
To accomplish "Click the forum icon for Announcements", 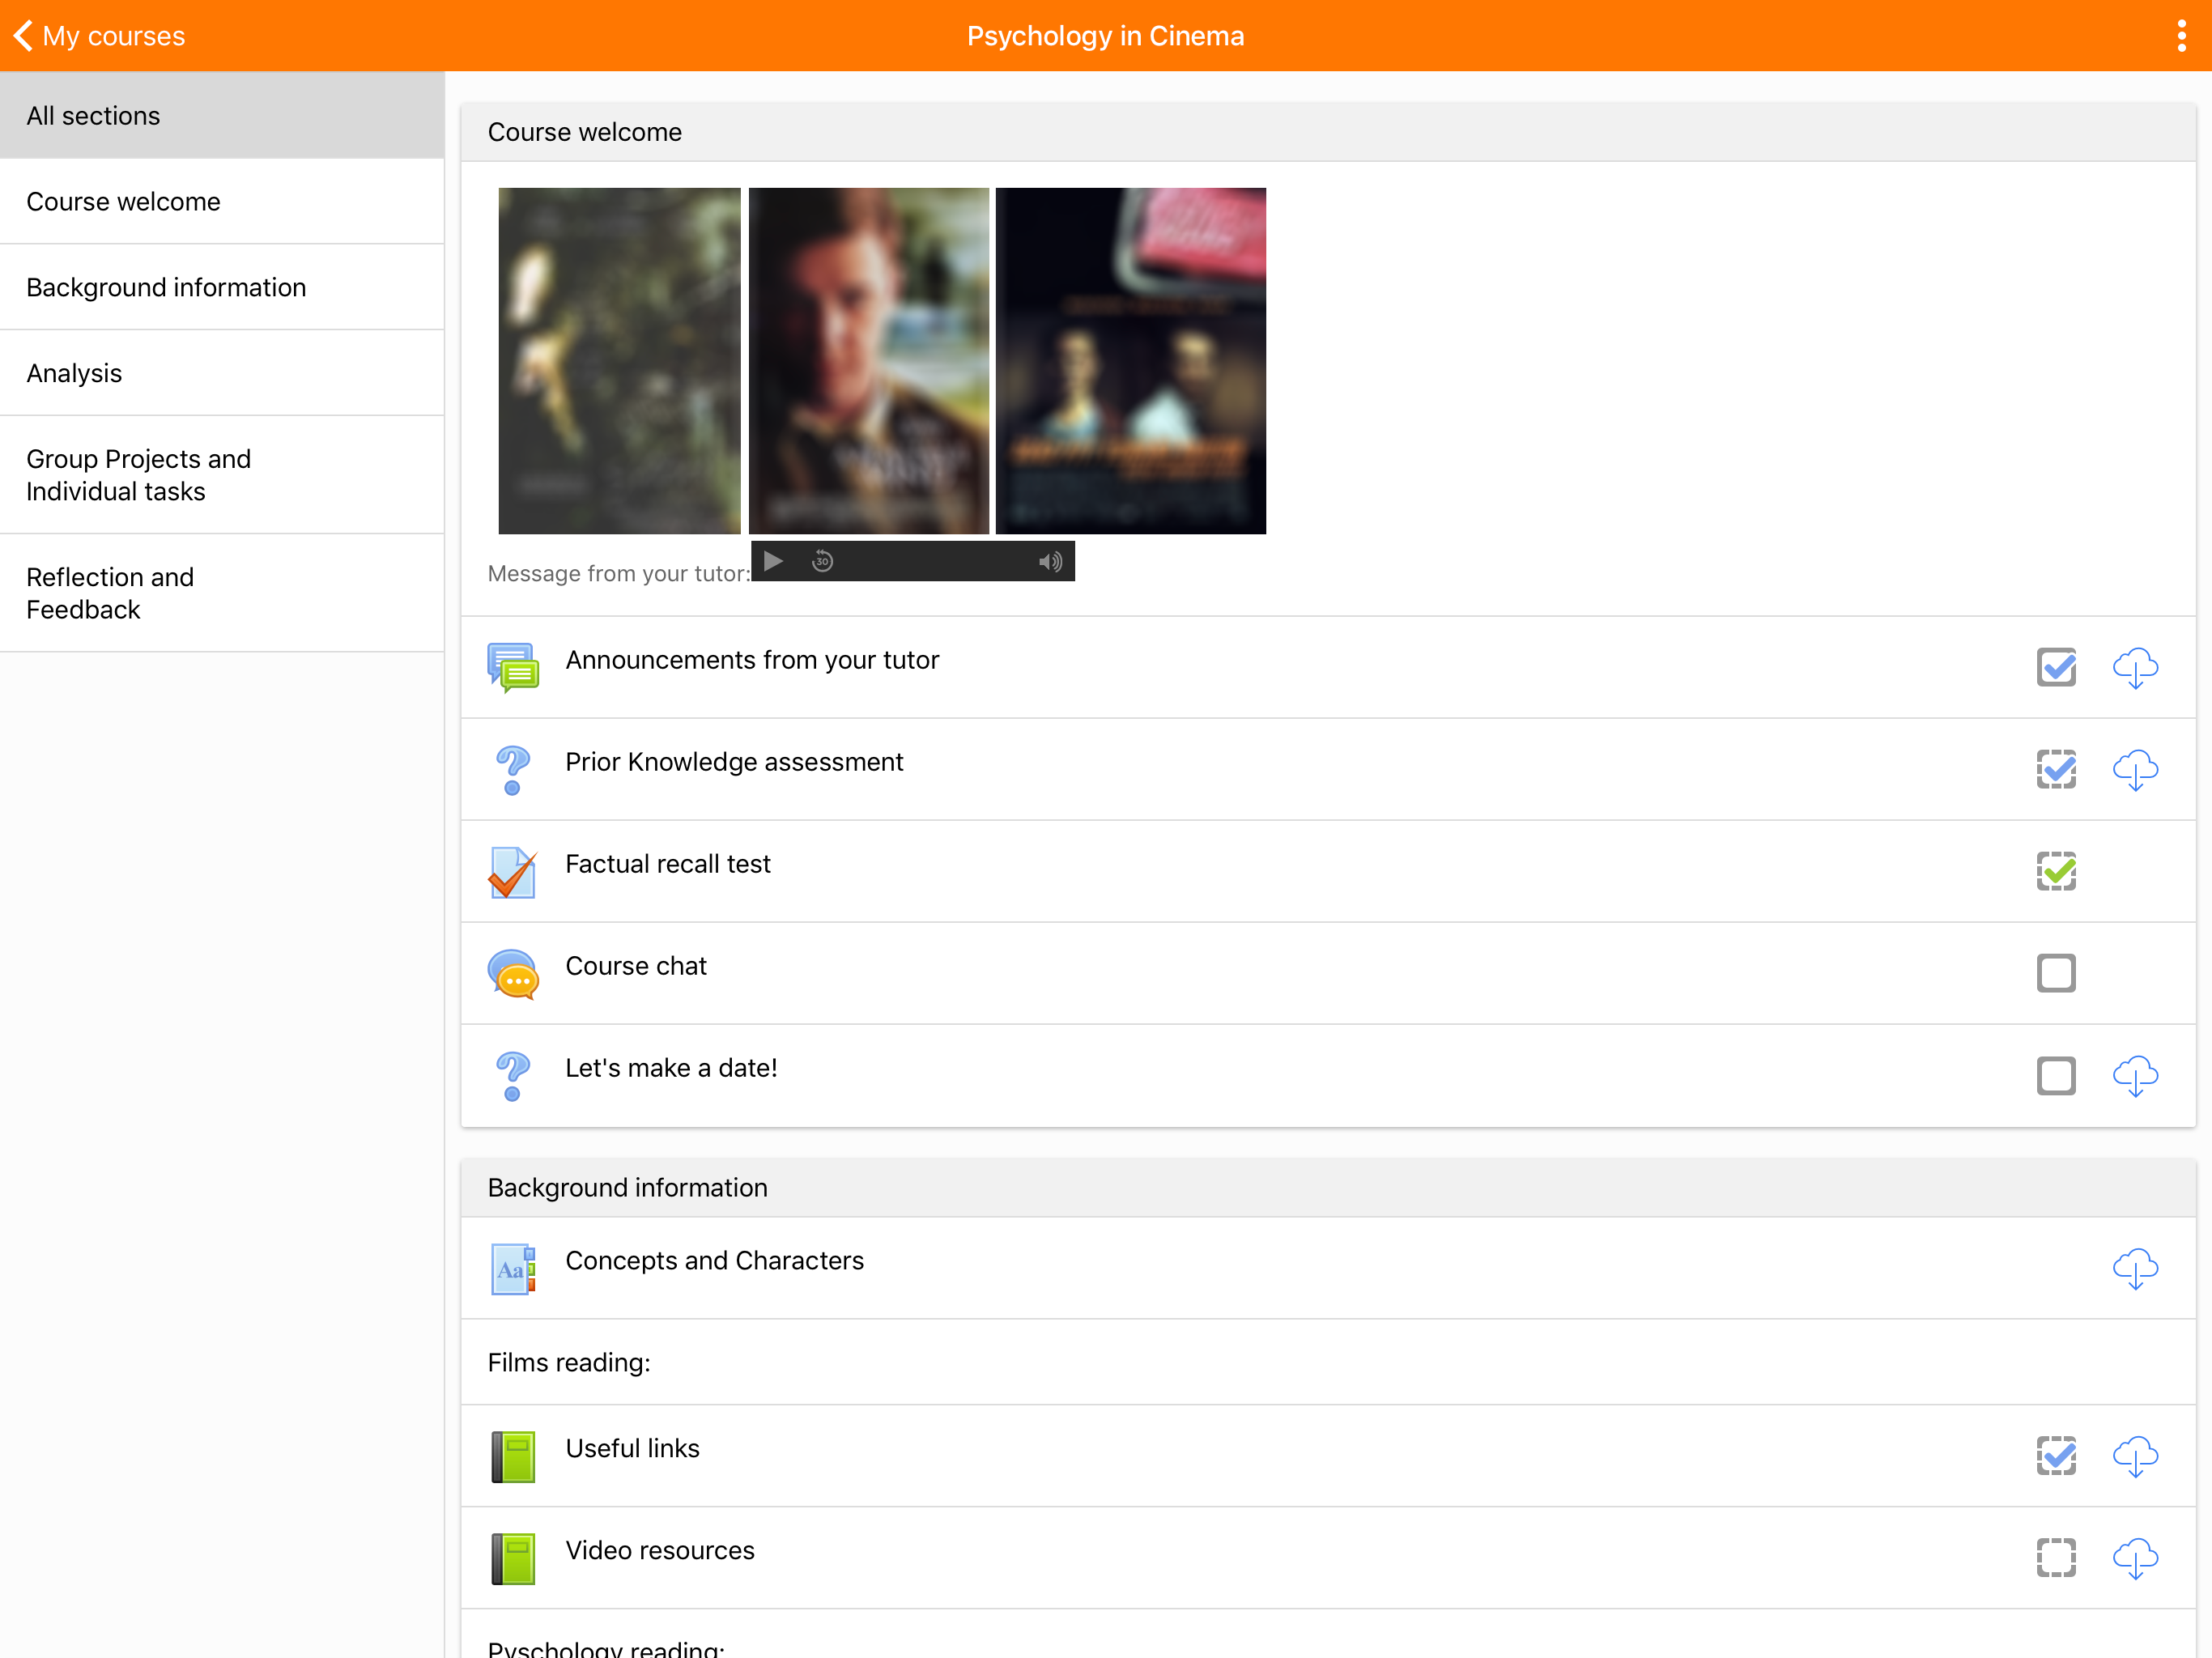I will [x=512, y=668].
